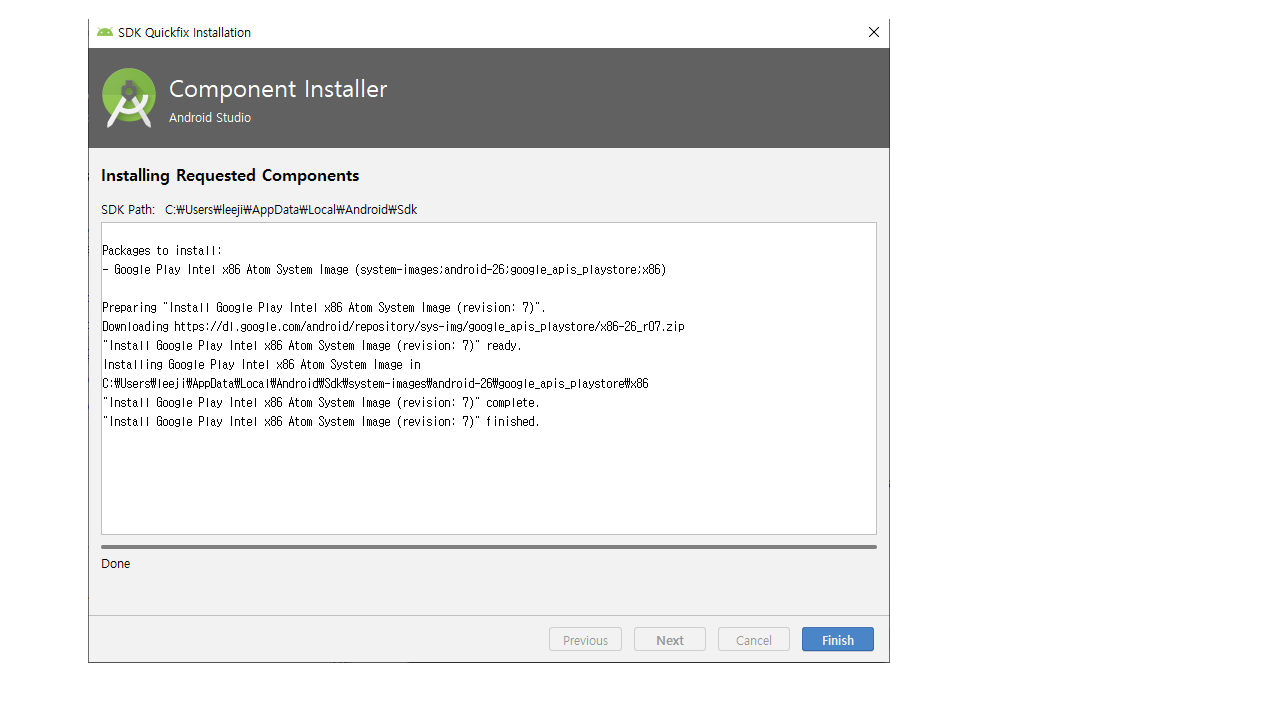This screenshot has height=720, width=1280.
Task: Click the Downloading URL line in log
Action: click(393, 327)
